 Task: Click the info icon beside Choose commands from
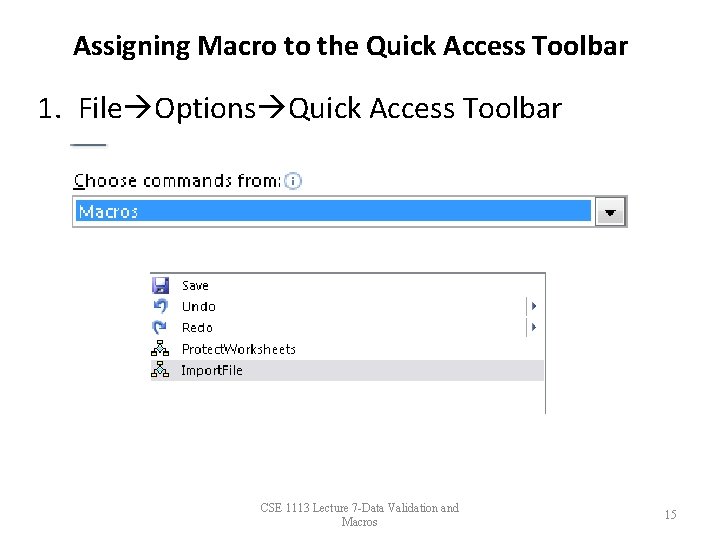point(293,181)
